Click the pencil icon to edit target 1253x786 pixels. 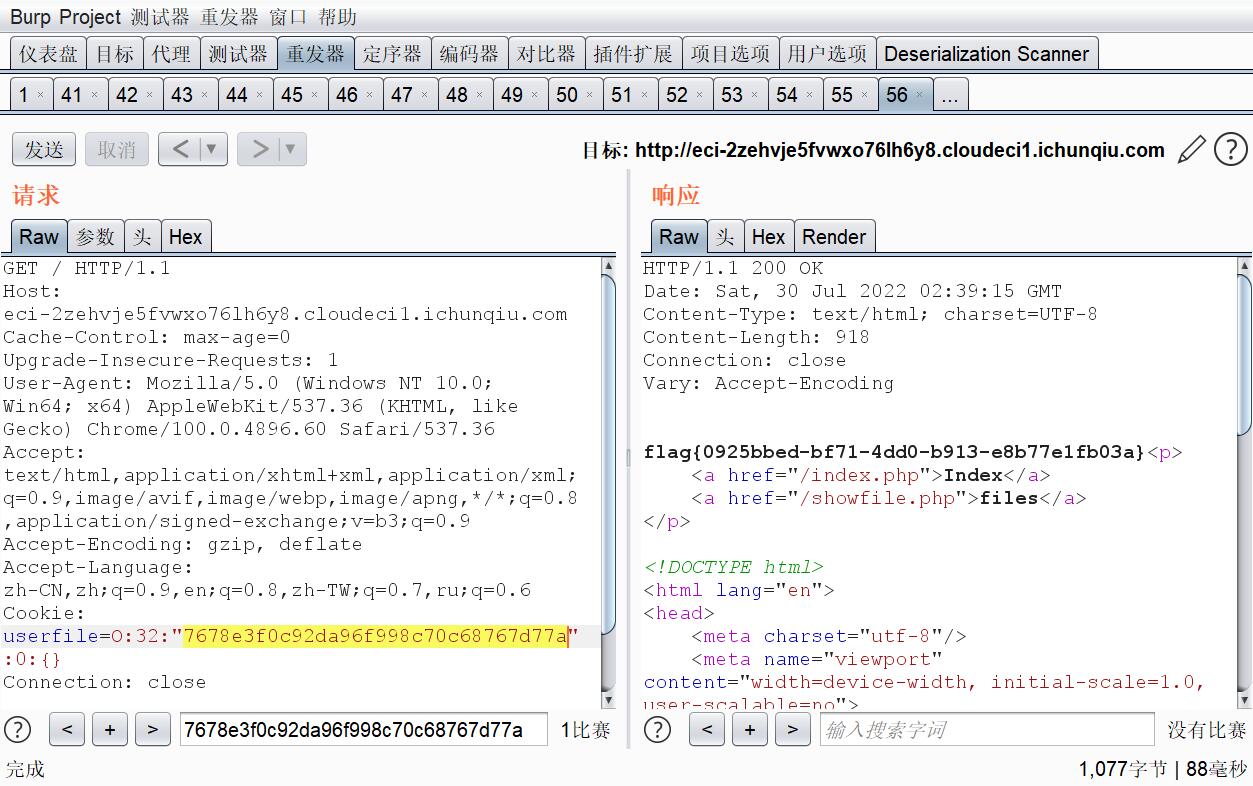click(x=1191, y=150)
